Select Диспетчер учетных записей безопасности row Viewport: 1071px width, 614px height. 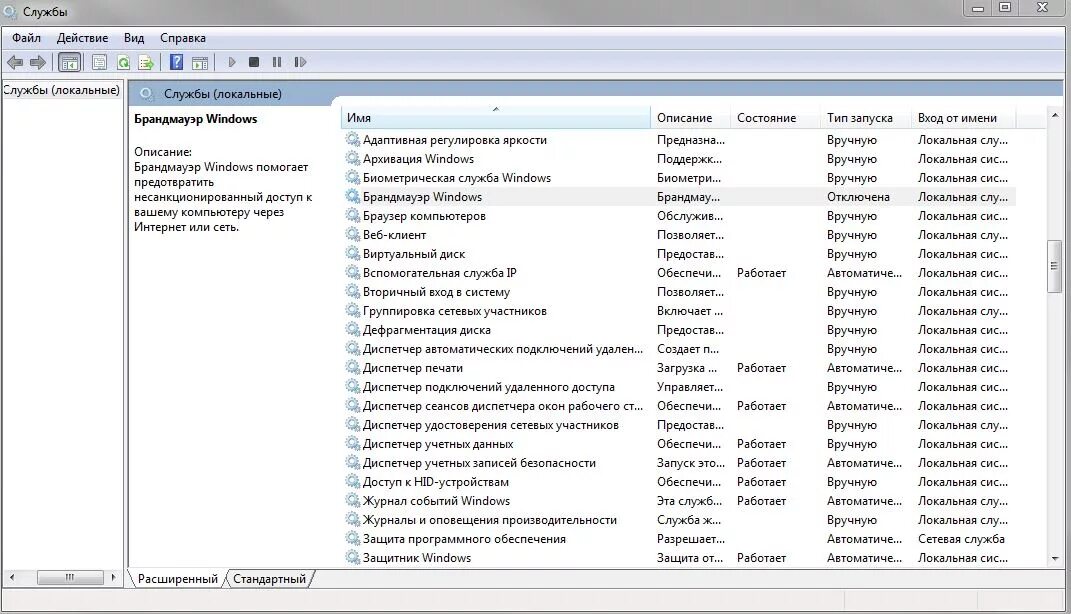(x=680, y=462)
